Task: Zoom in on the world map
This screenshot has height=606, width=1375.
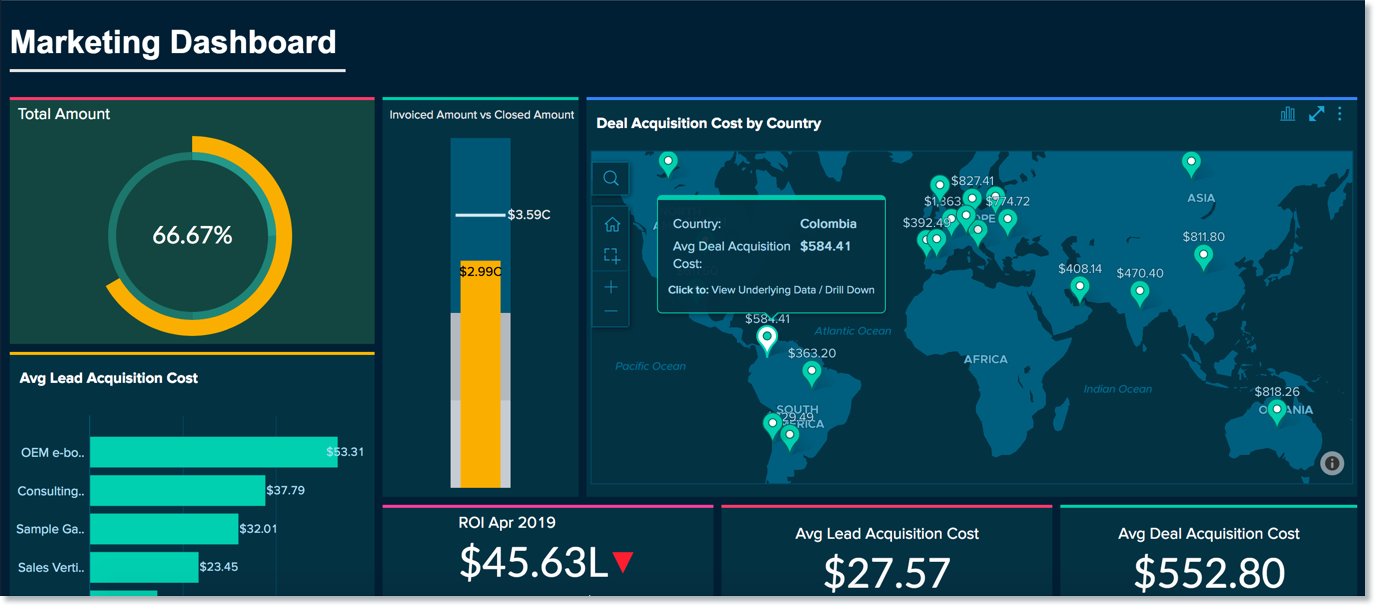Action: 610,287
